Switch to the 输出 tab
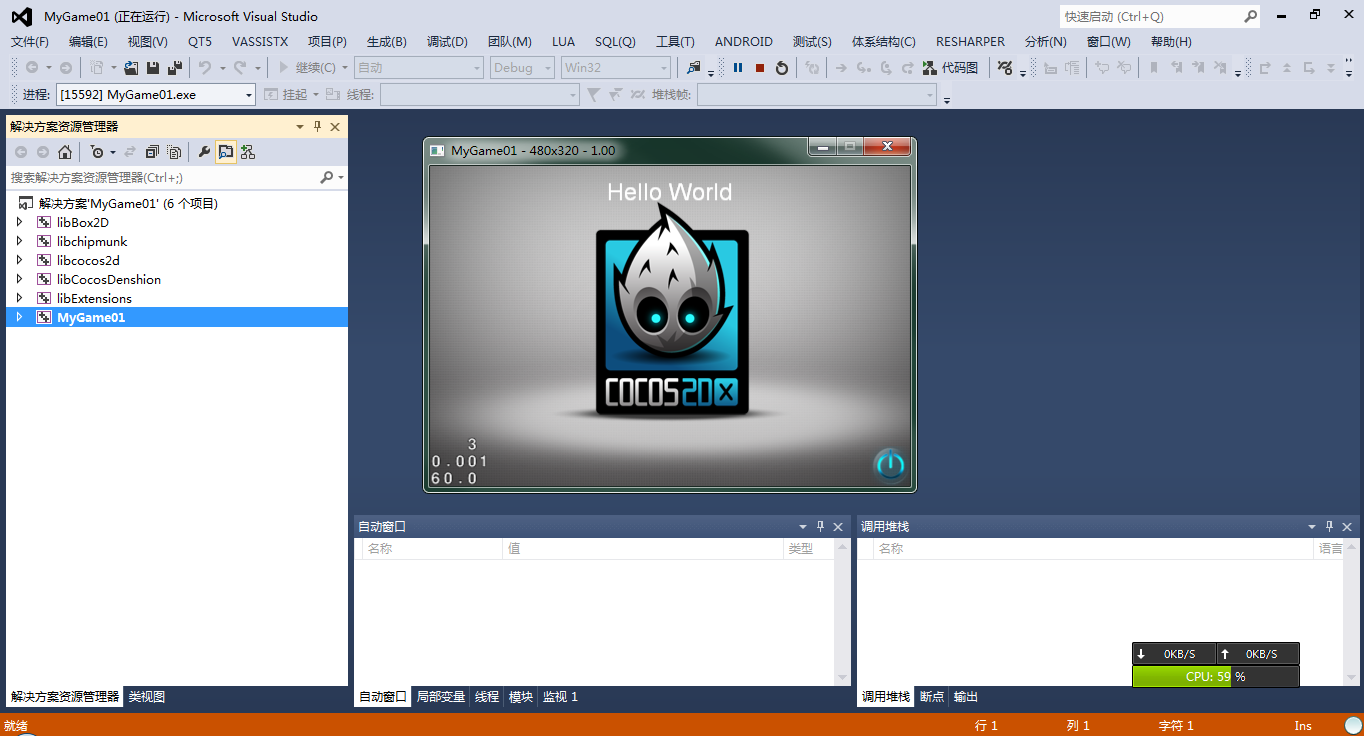 tap(966, 697)
